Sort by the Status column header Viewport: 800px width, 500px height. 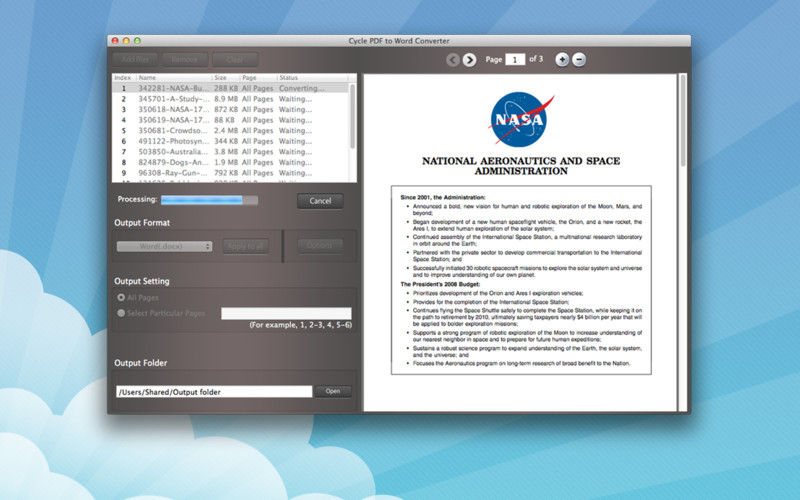click(x=313, y=78)
